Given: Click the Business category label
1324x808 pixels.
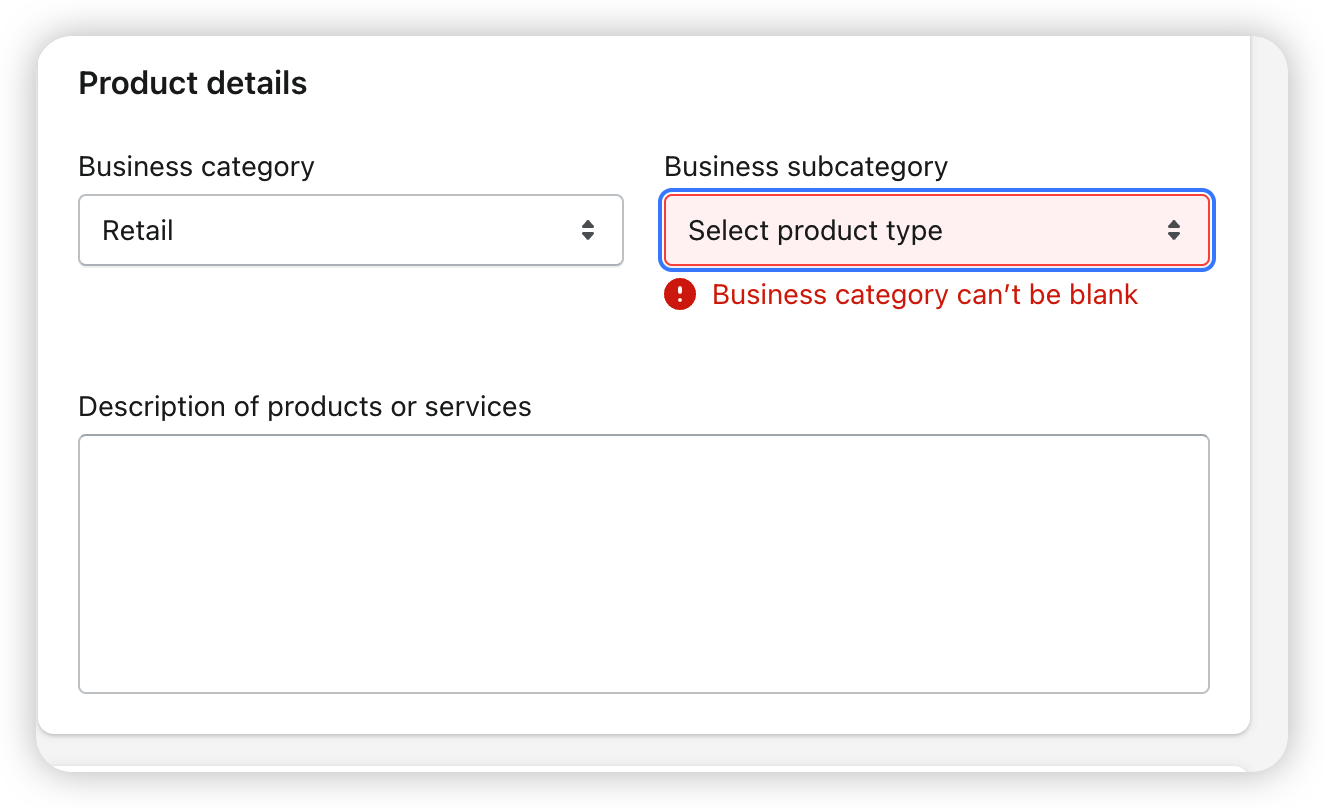Looking at the screenshot, I should point(196,166).
